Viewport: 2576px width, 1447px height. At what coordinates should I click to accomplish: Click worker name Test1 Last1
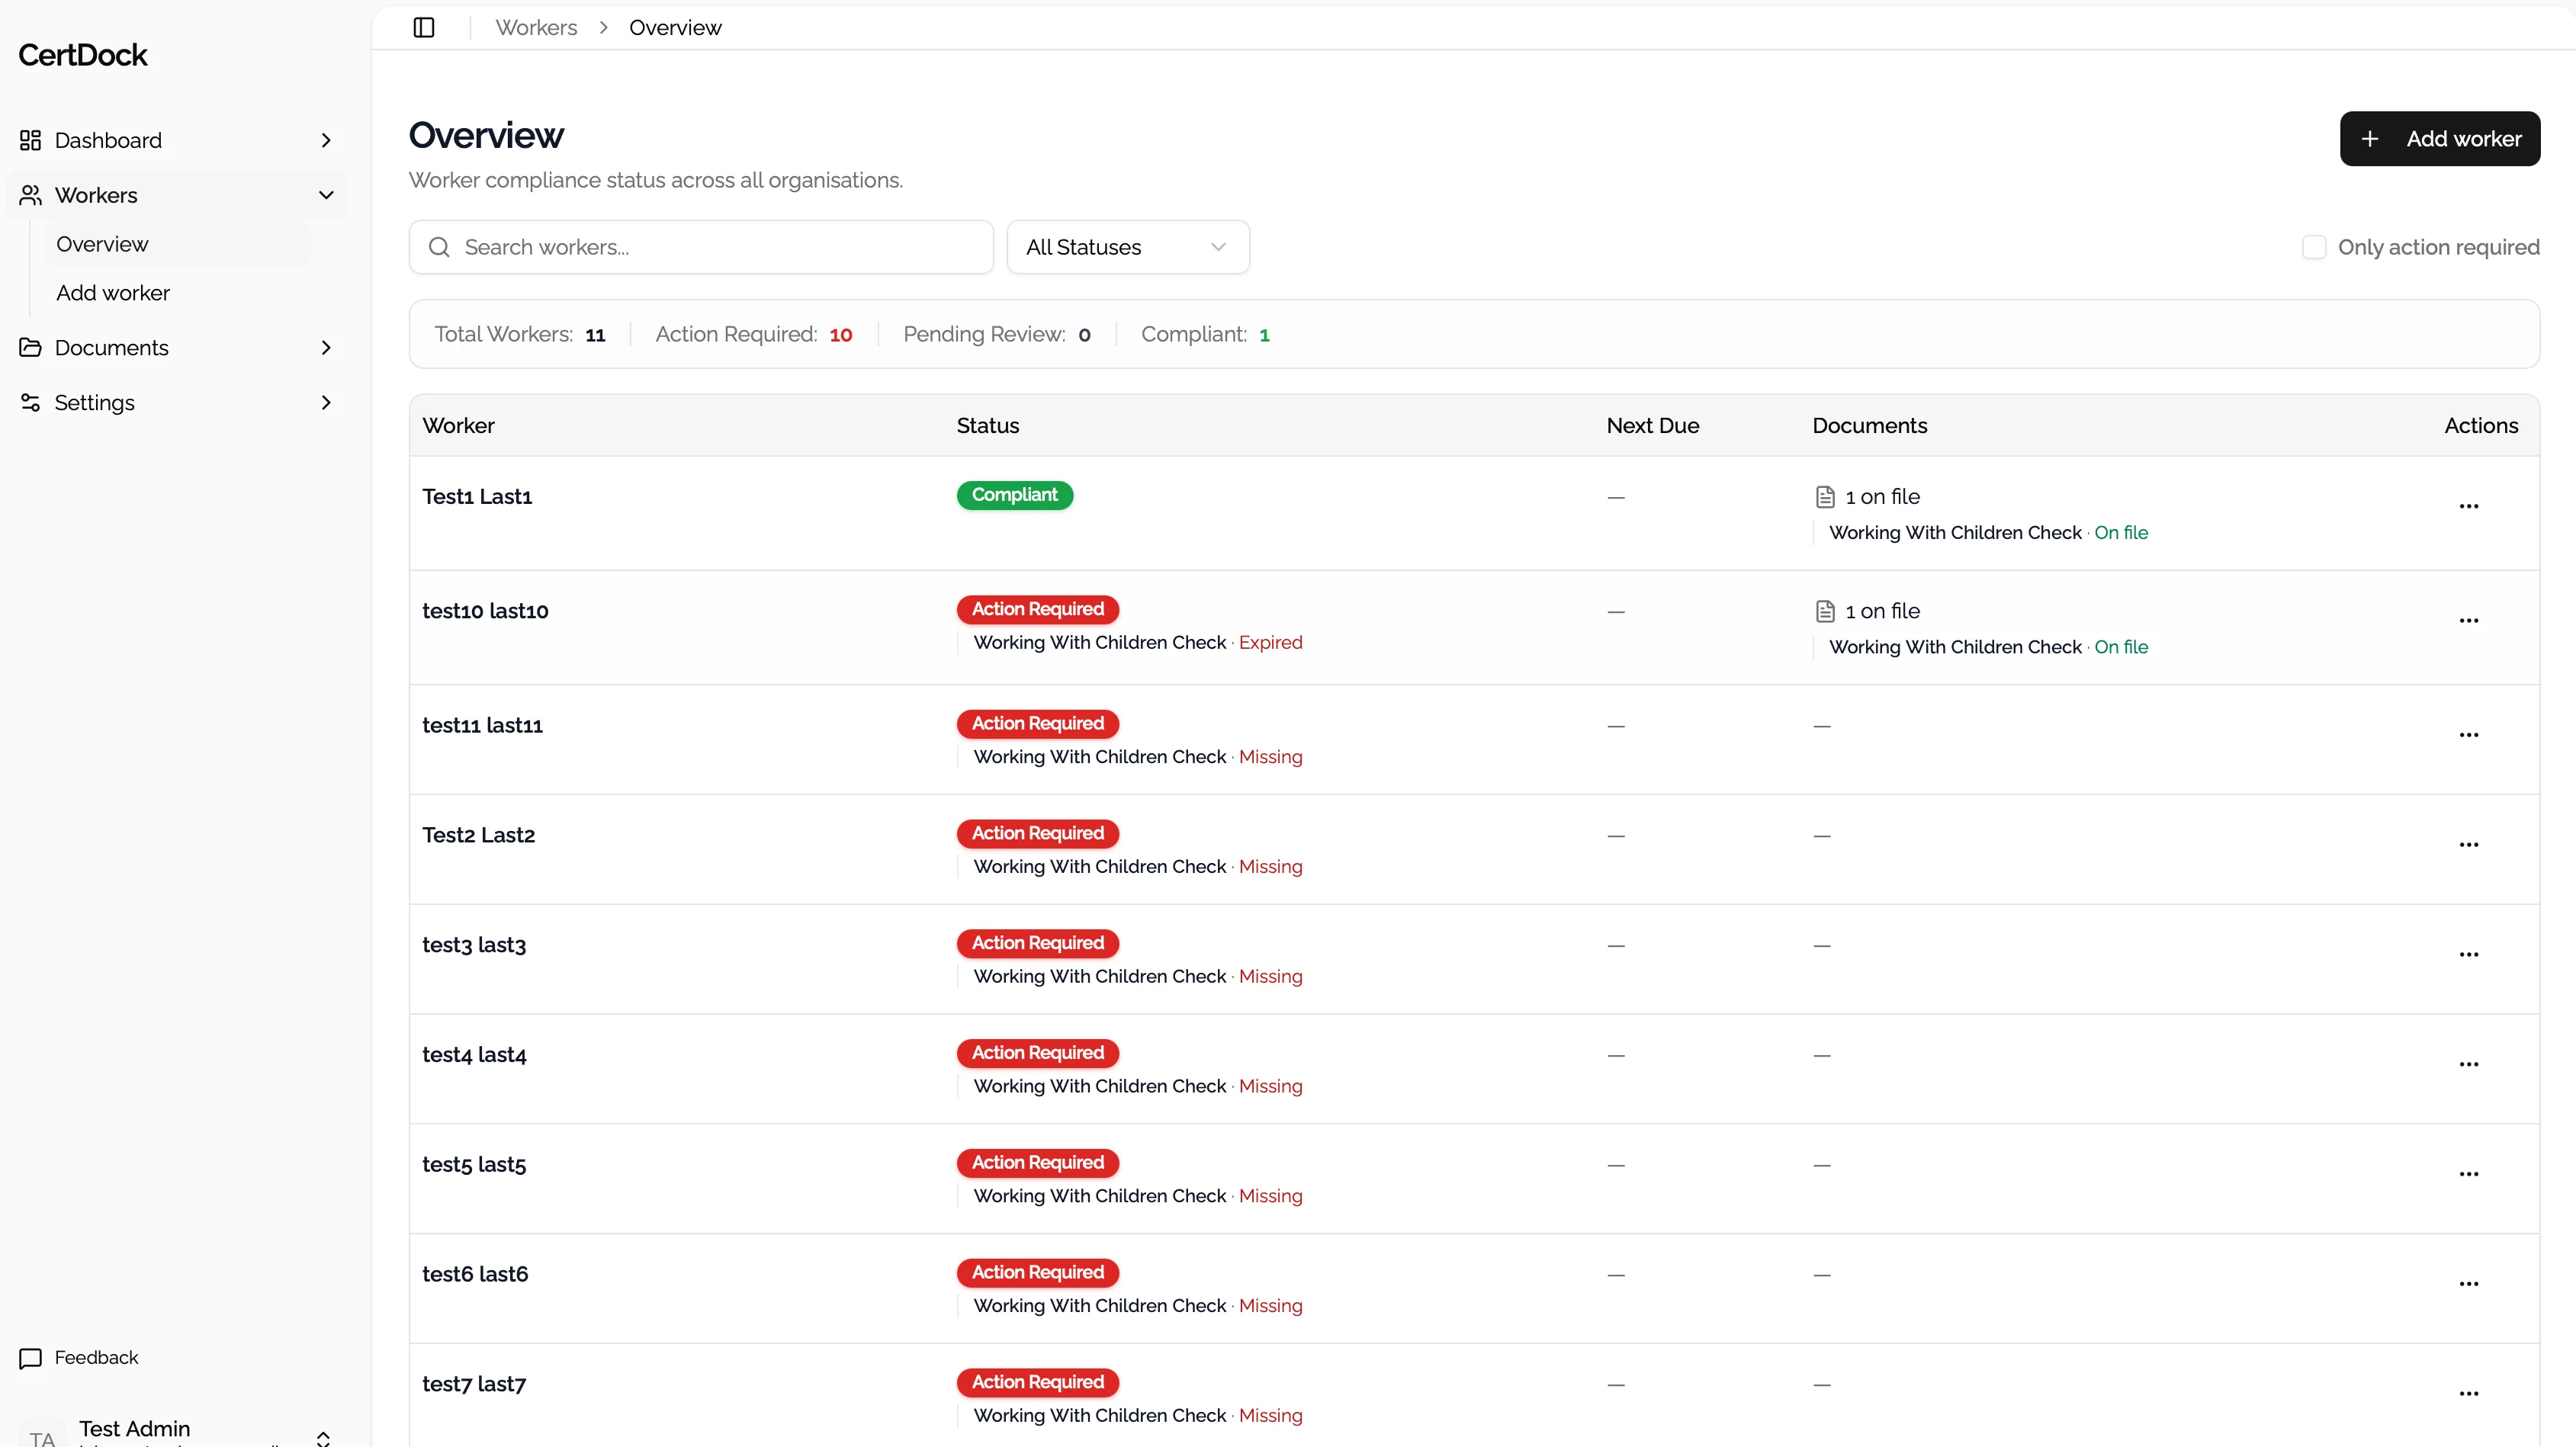[x=477, y=497]
